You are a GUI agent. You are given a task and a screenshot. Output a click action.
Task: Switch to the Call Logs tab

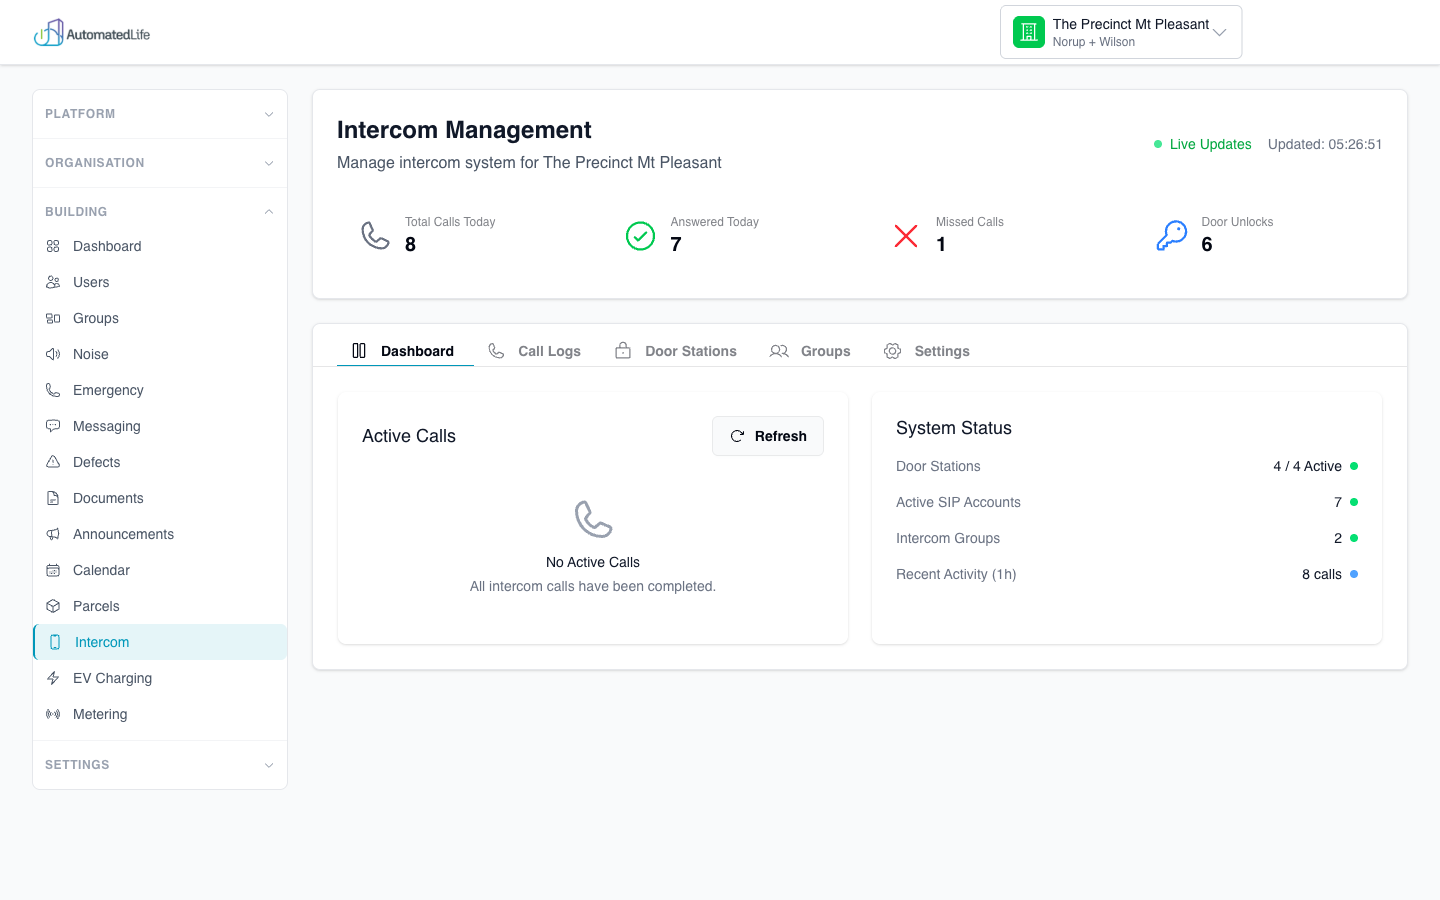tap(535, 351)
